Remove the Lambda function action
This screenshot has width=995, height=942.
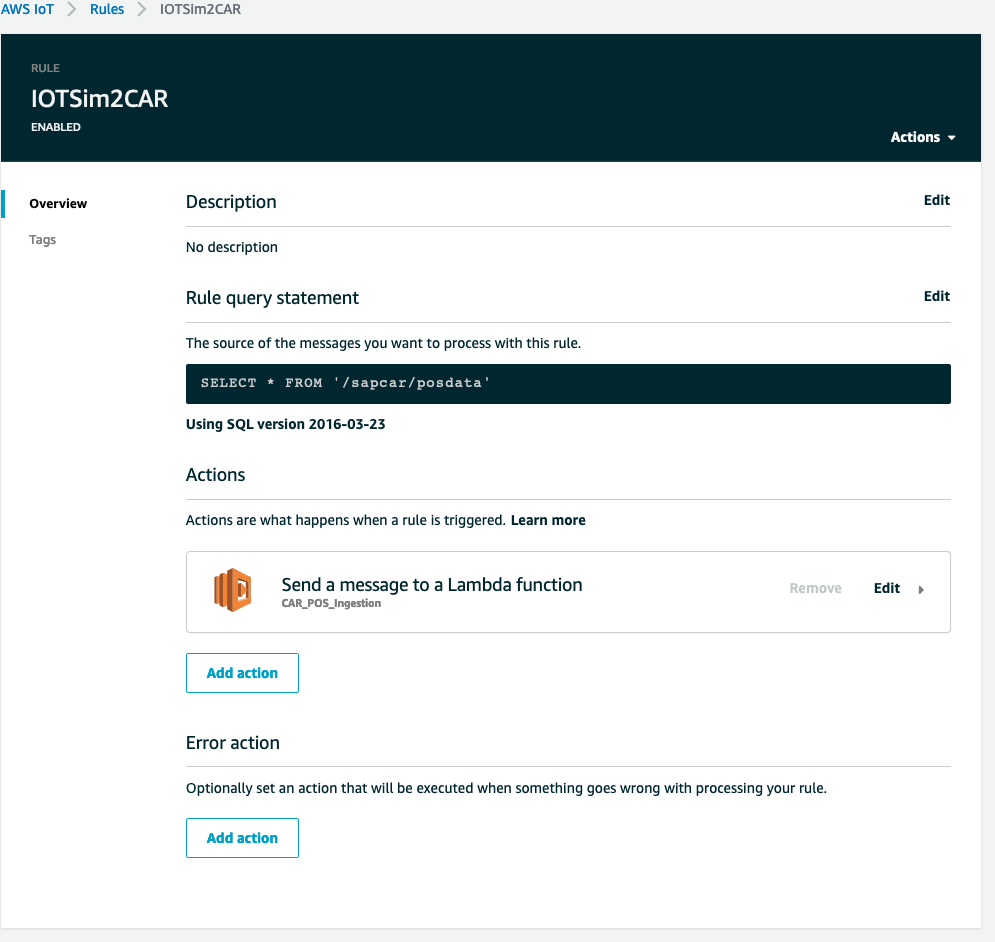point(815,588)
